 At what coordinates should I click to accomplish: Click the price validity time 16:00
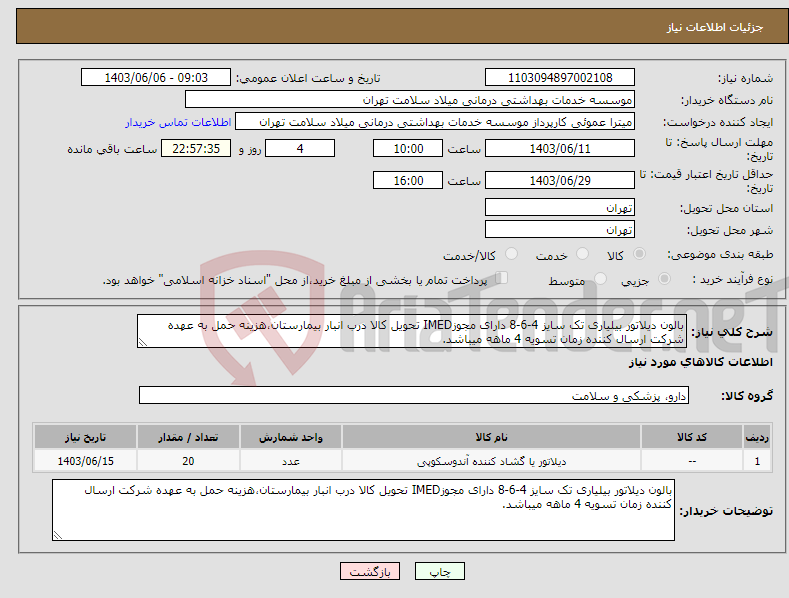[408, 180]
